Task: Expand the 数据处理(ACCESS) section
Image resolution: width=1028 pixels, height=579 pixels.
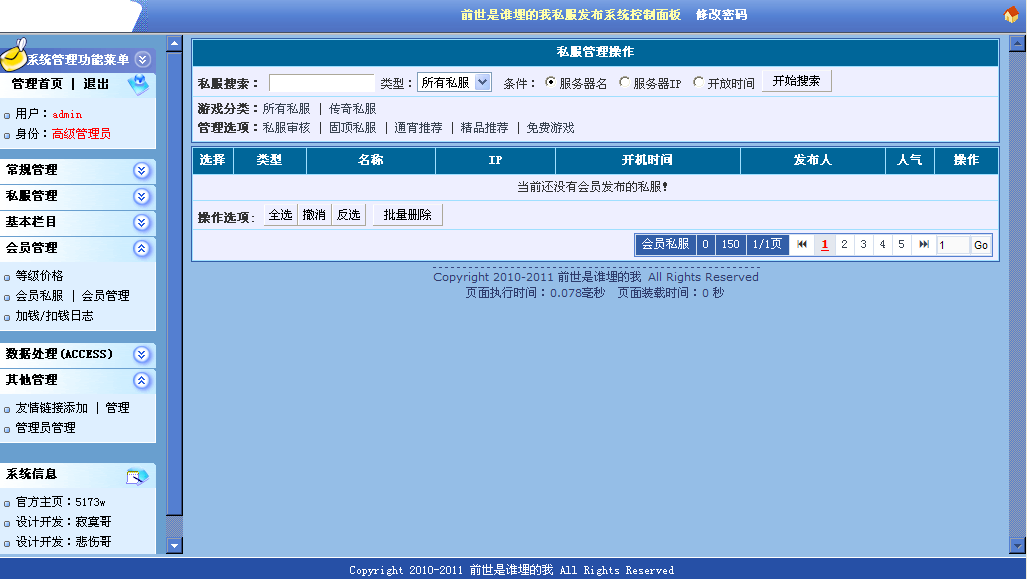Action: pyautogui.click(x=141, y=354)
